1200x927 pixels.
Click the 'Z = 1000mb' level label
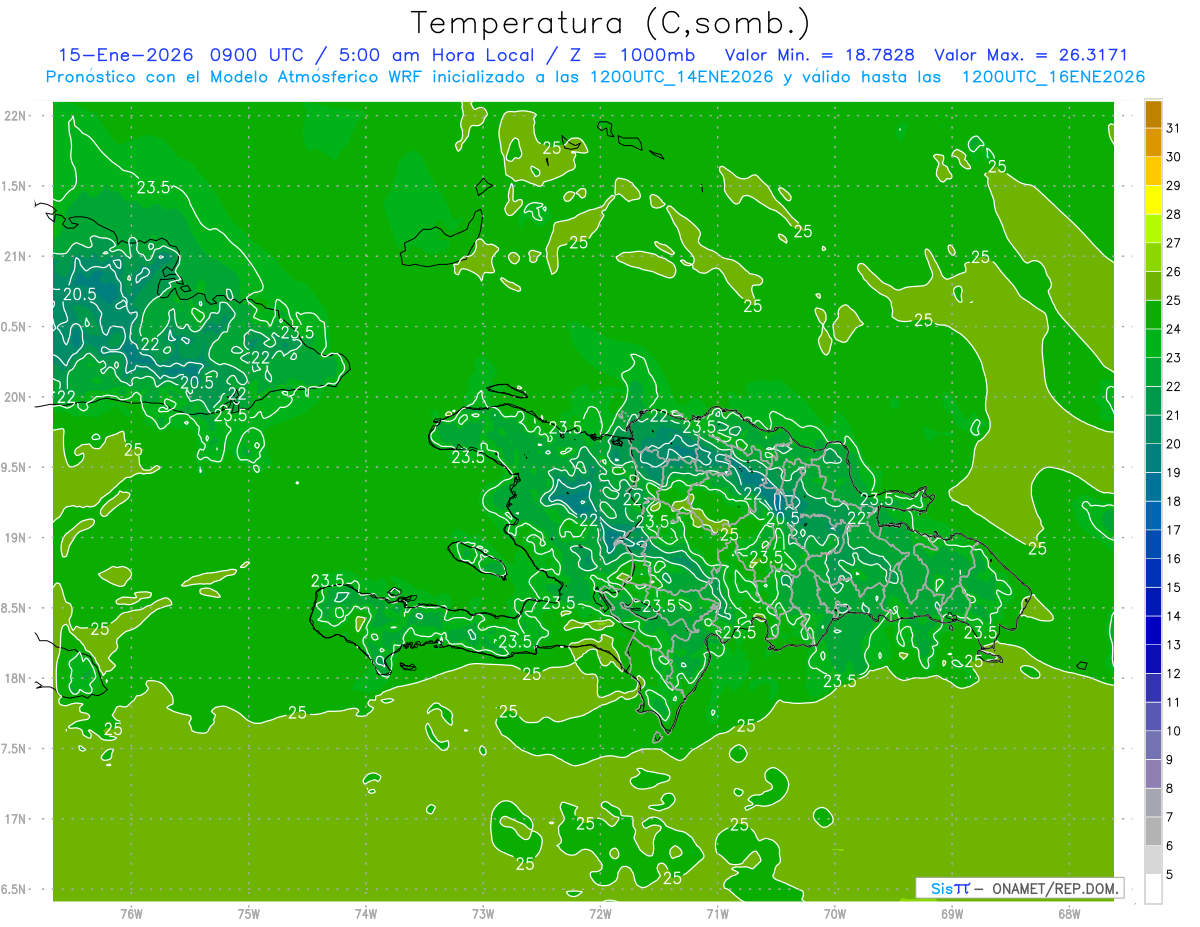pos(631,55)
